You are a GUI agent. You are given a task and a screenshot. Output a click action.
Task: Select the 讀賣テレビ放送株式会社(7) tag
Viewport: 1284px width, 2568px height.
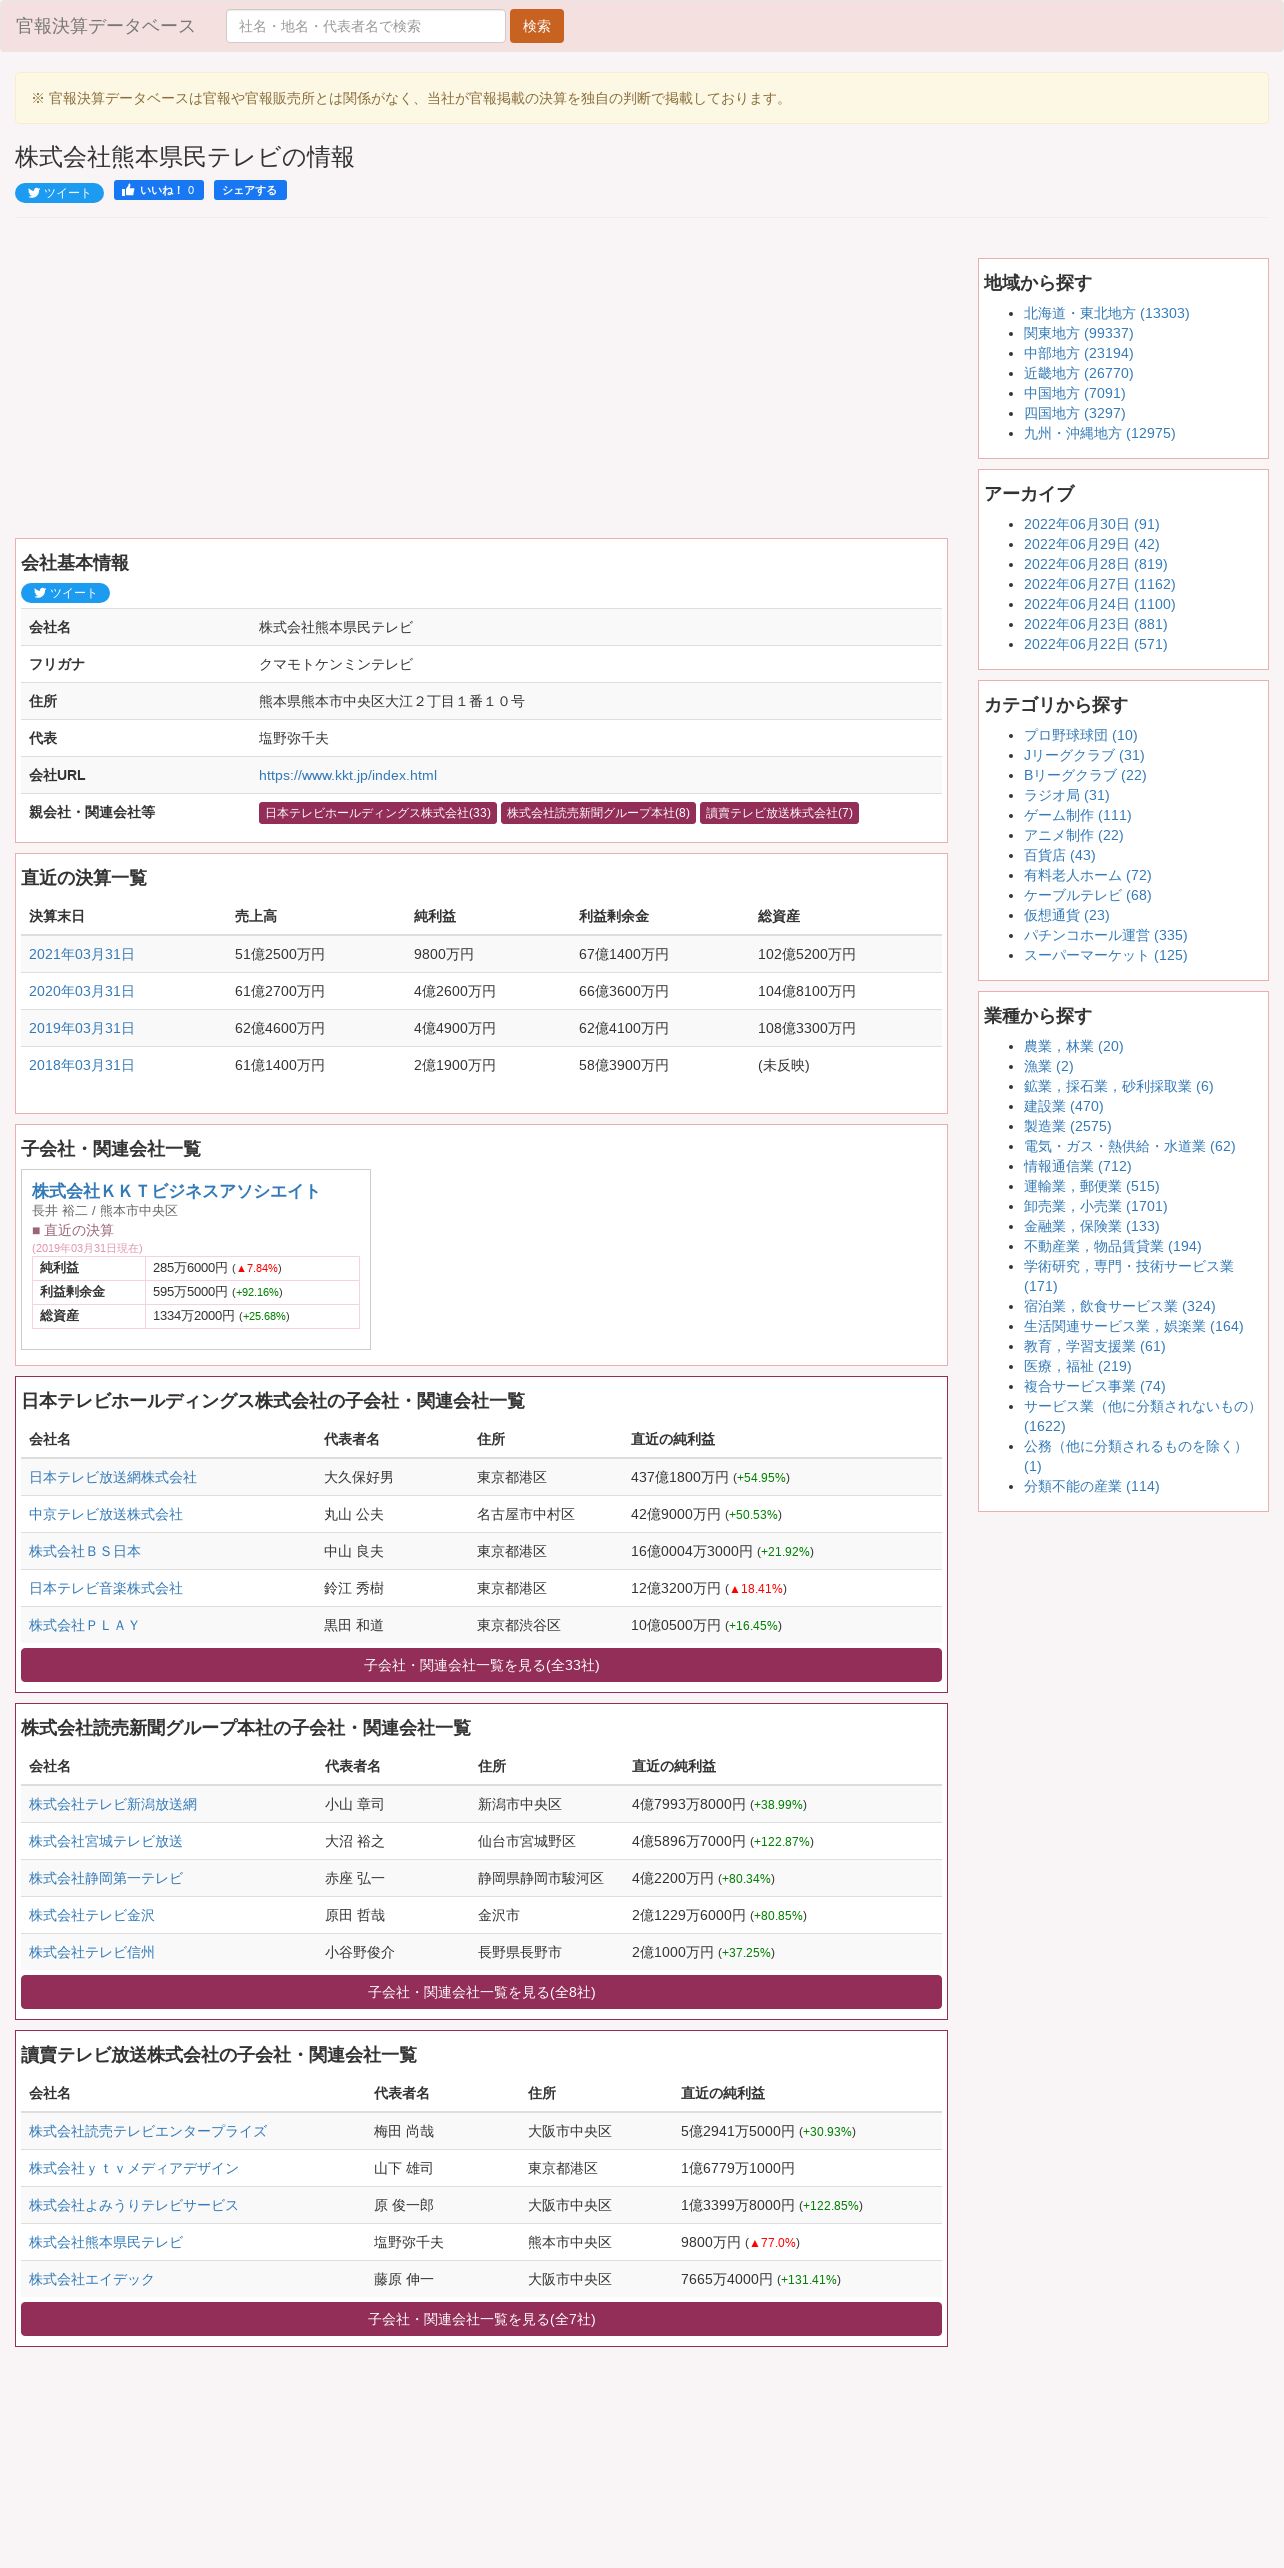779,813
